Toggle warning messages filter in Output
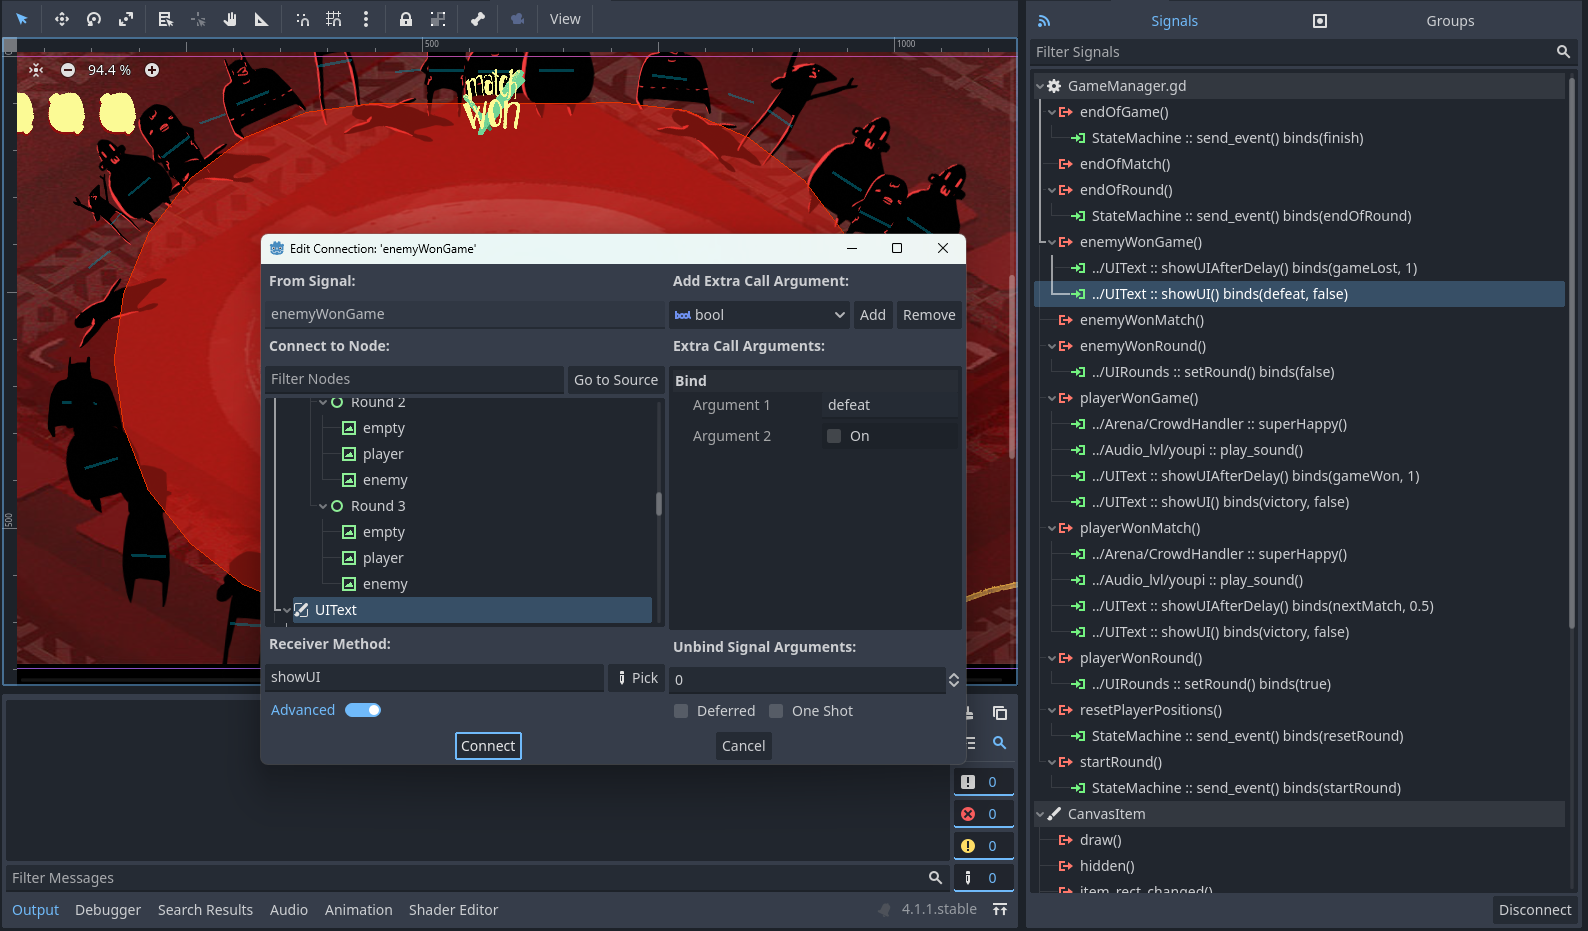The width and height of the screenshot is (1588, 931). click(982, 846)
